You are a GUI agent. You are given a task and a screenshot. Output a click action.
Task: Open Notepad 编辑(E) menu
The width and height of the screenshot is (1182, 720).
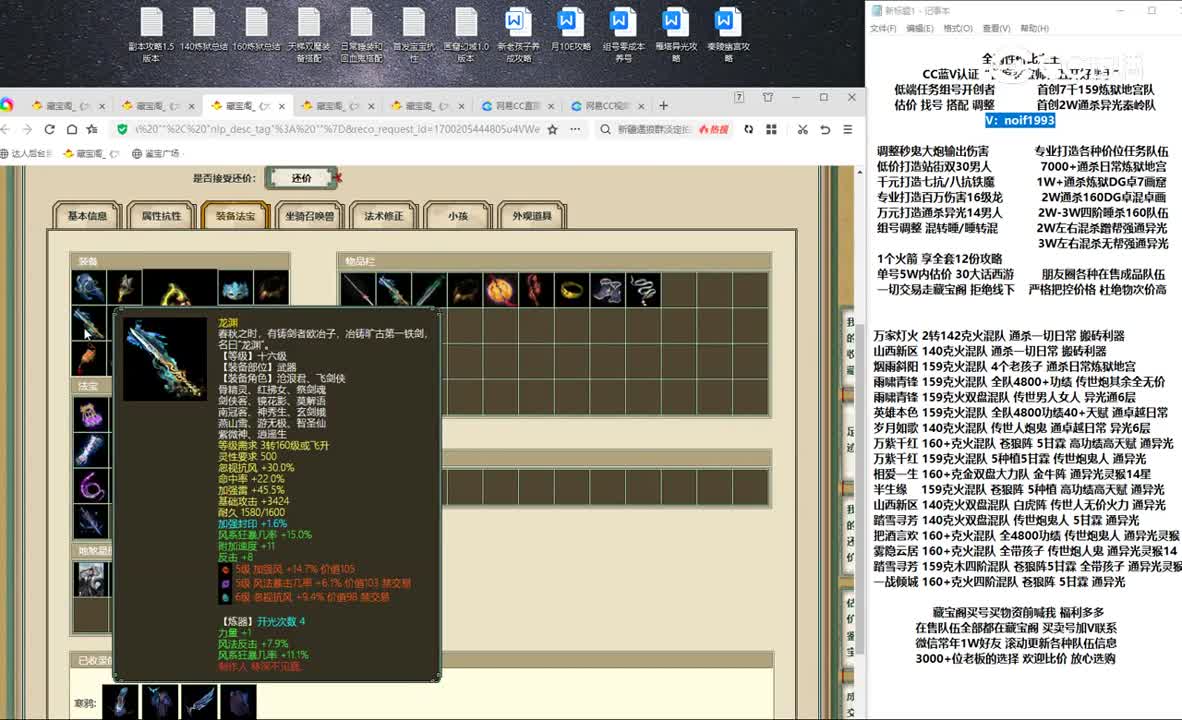(919, 29)
